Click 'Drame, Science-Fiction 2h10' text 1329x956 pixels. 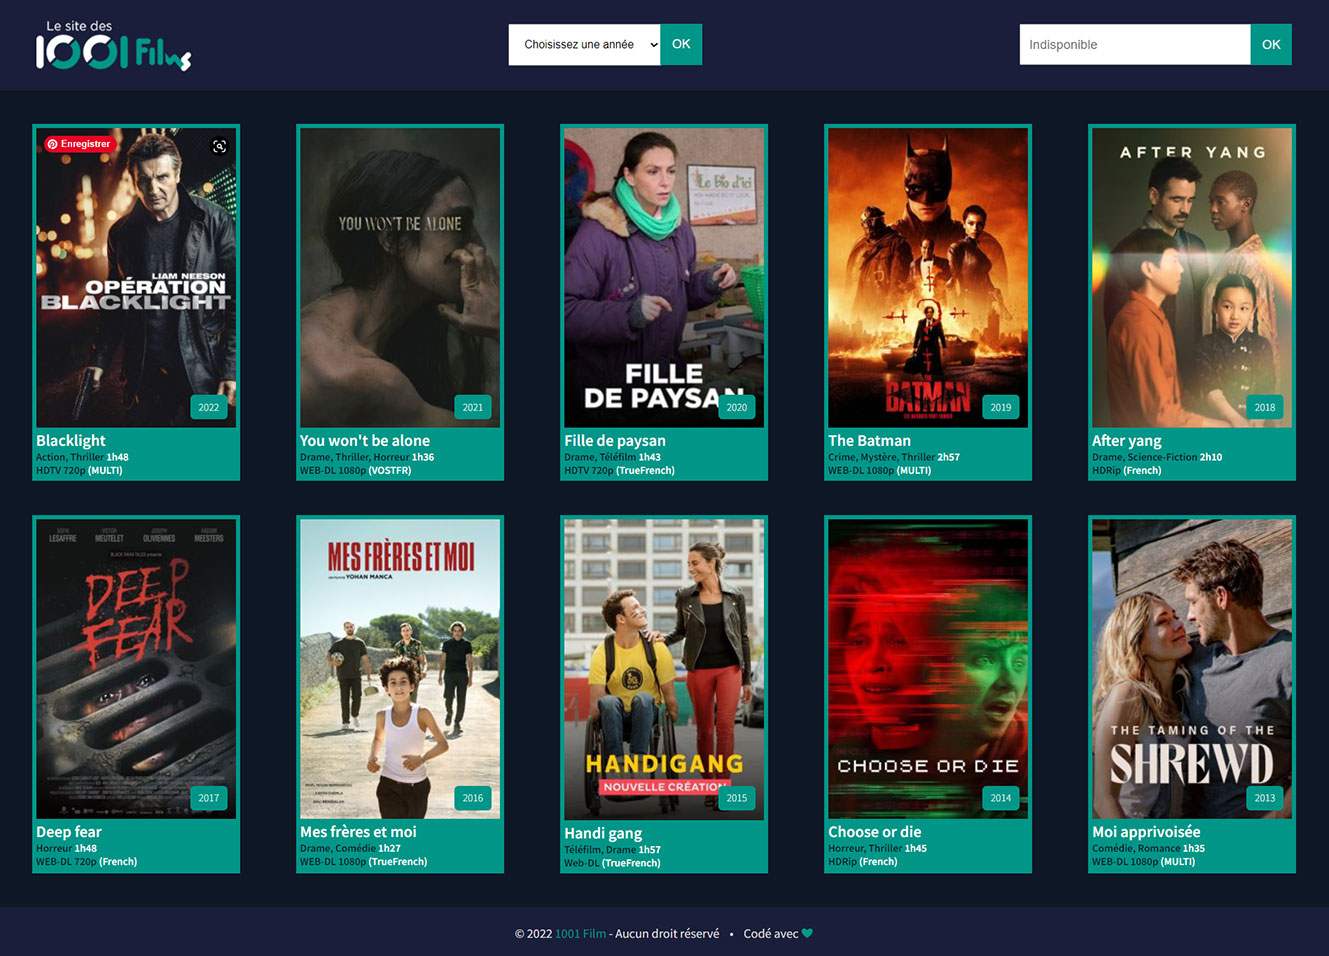coord(1157,457)
